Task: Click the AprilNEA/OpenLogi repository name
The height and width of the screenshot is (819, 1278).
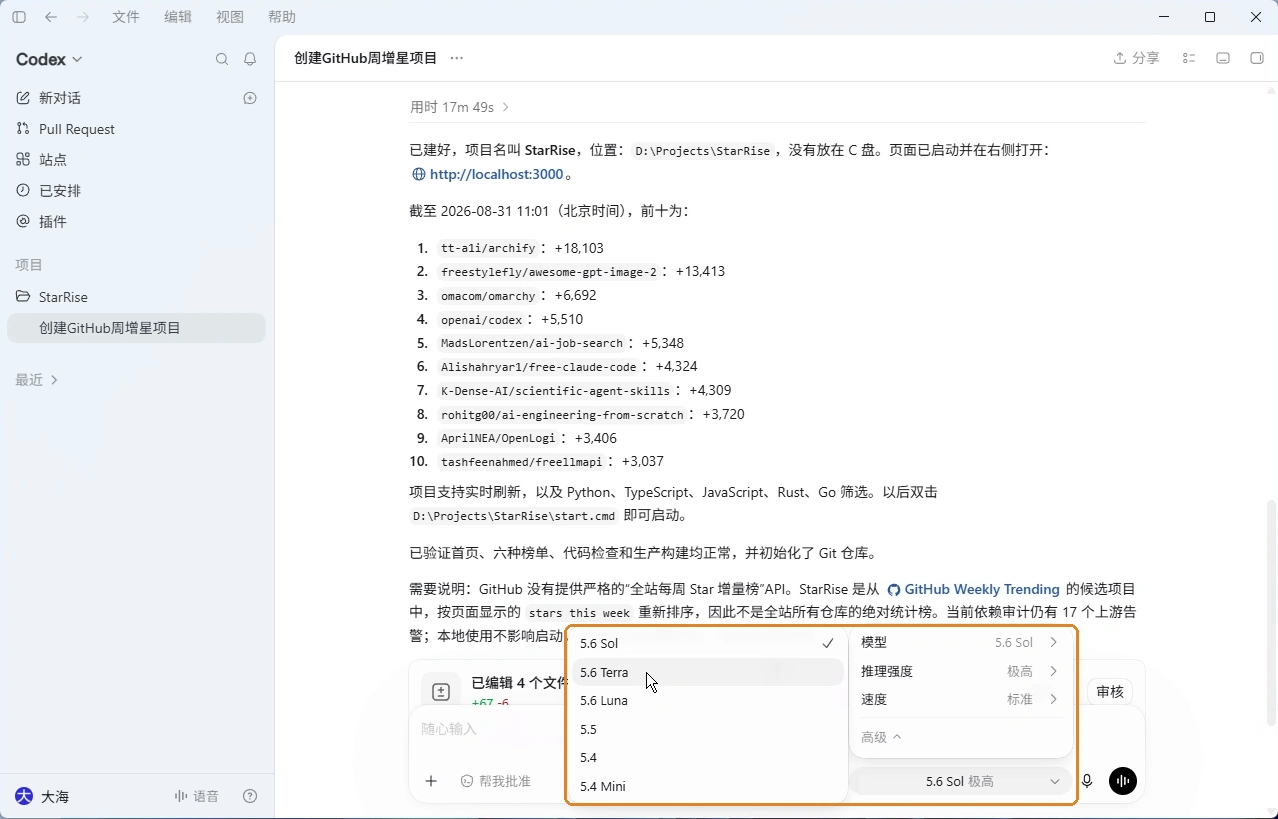Action: tap(498, 438)
